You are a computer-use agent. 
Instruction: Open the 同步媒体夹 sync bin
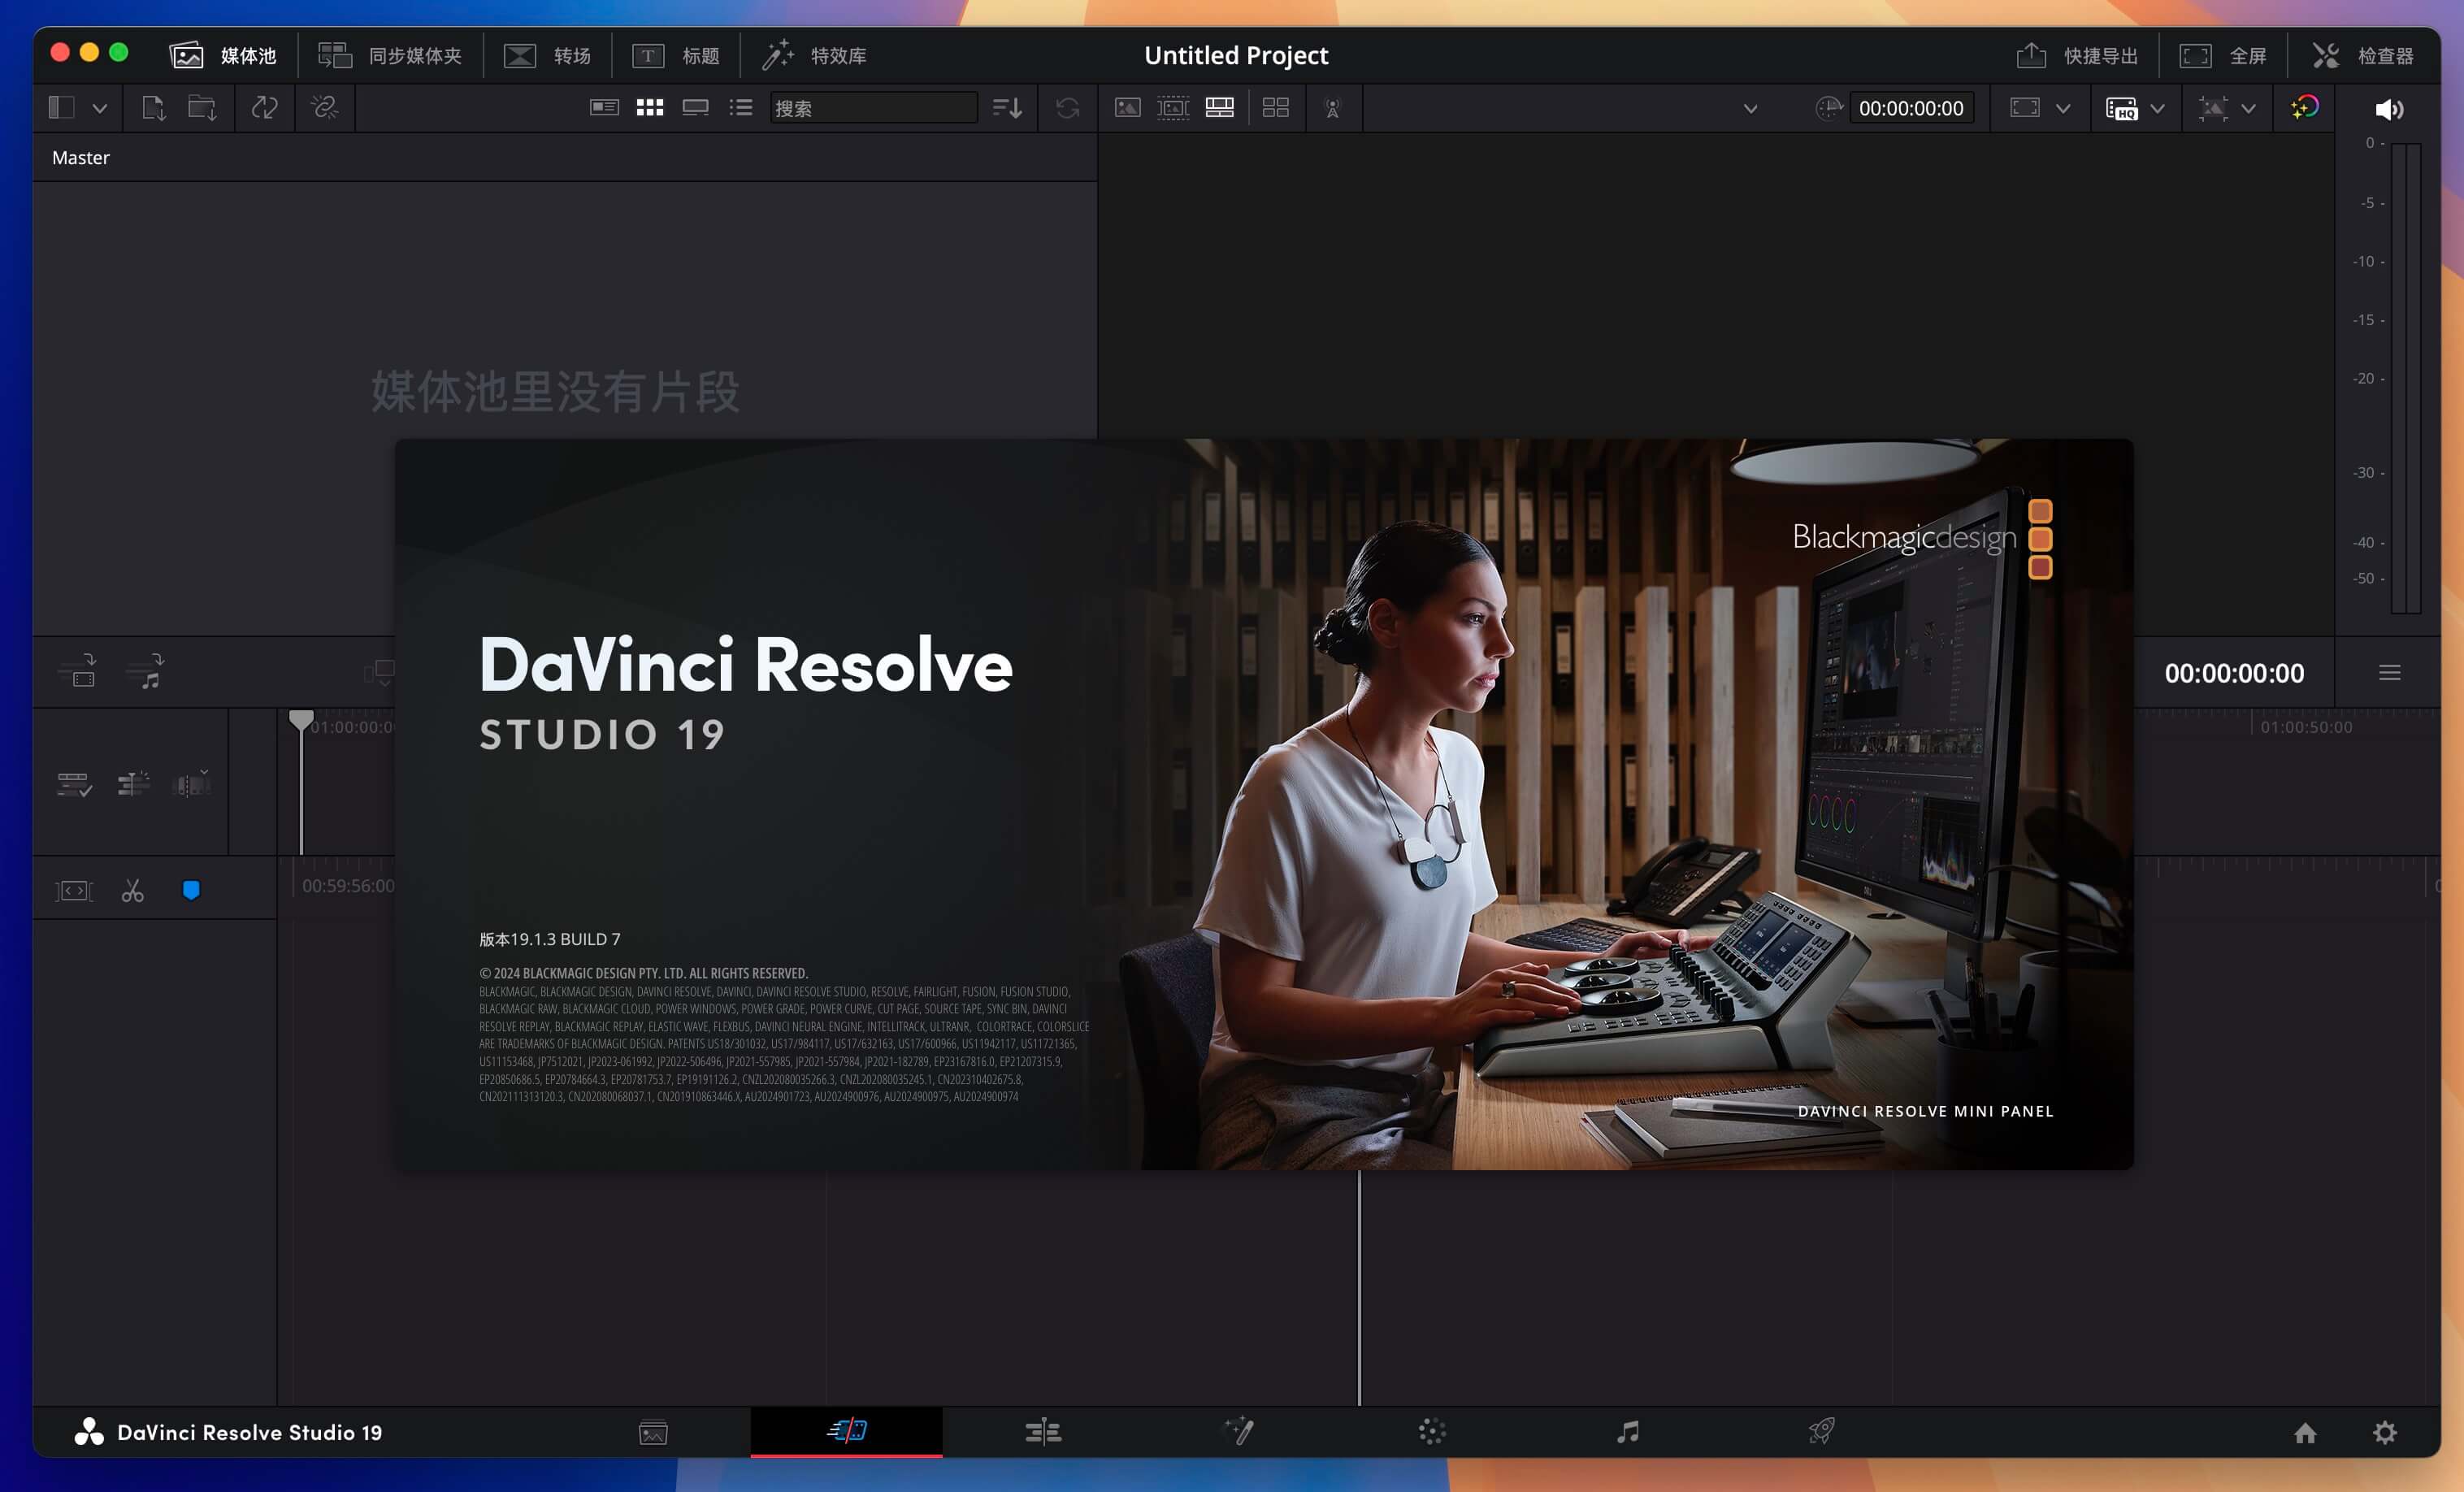389,55
